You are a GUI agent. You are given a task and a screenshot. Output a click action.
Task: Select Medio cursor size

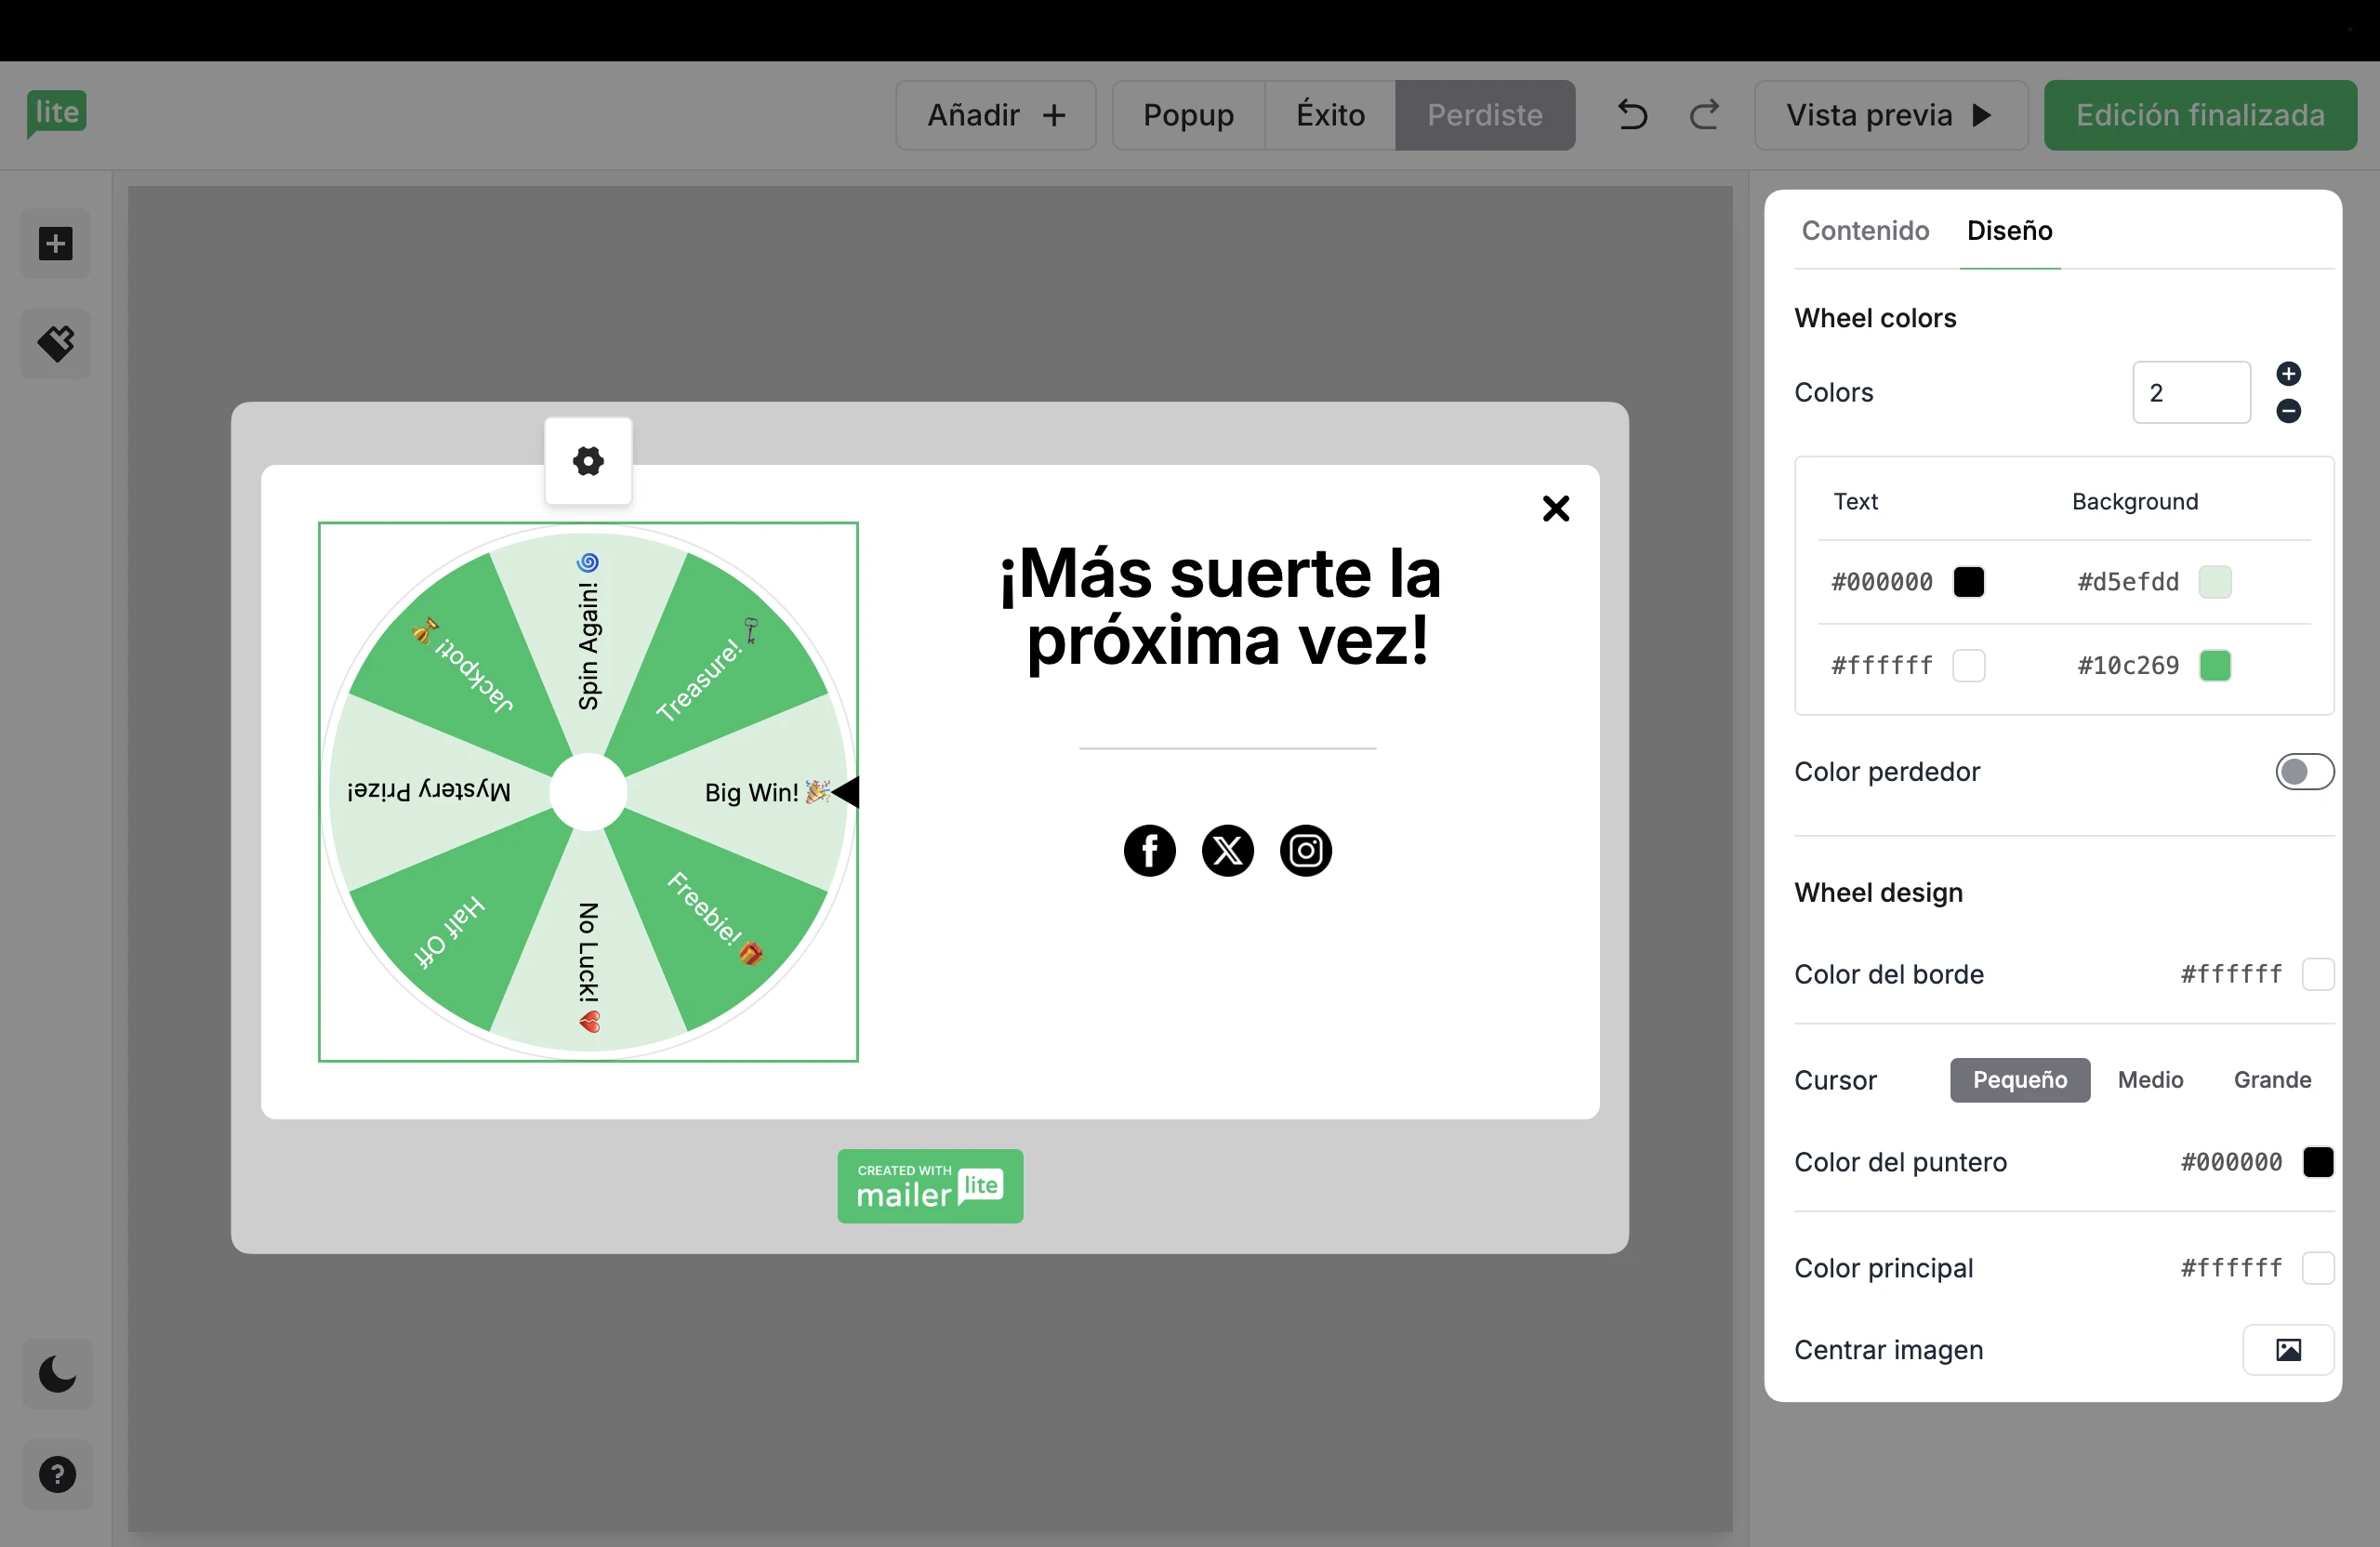(2150, 1080)
